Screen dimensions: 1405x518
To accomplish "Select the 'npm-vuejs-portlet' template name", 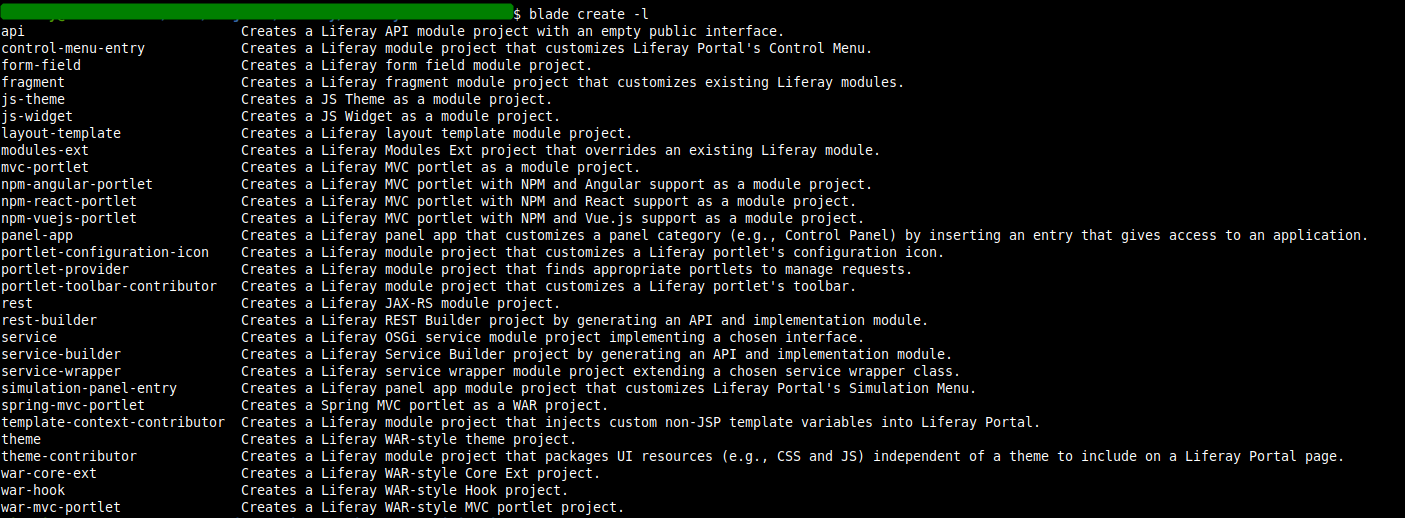I will pos(69,218).
